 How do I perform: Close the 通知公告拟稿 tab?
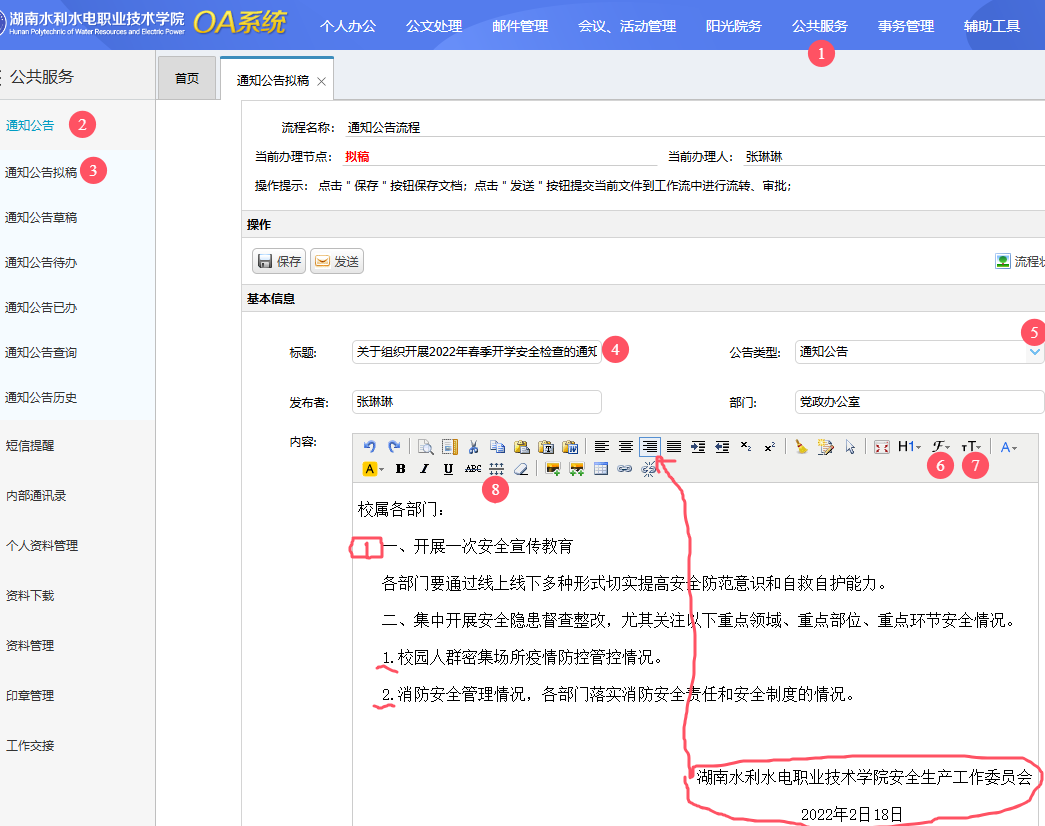(x=321, y=81)
